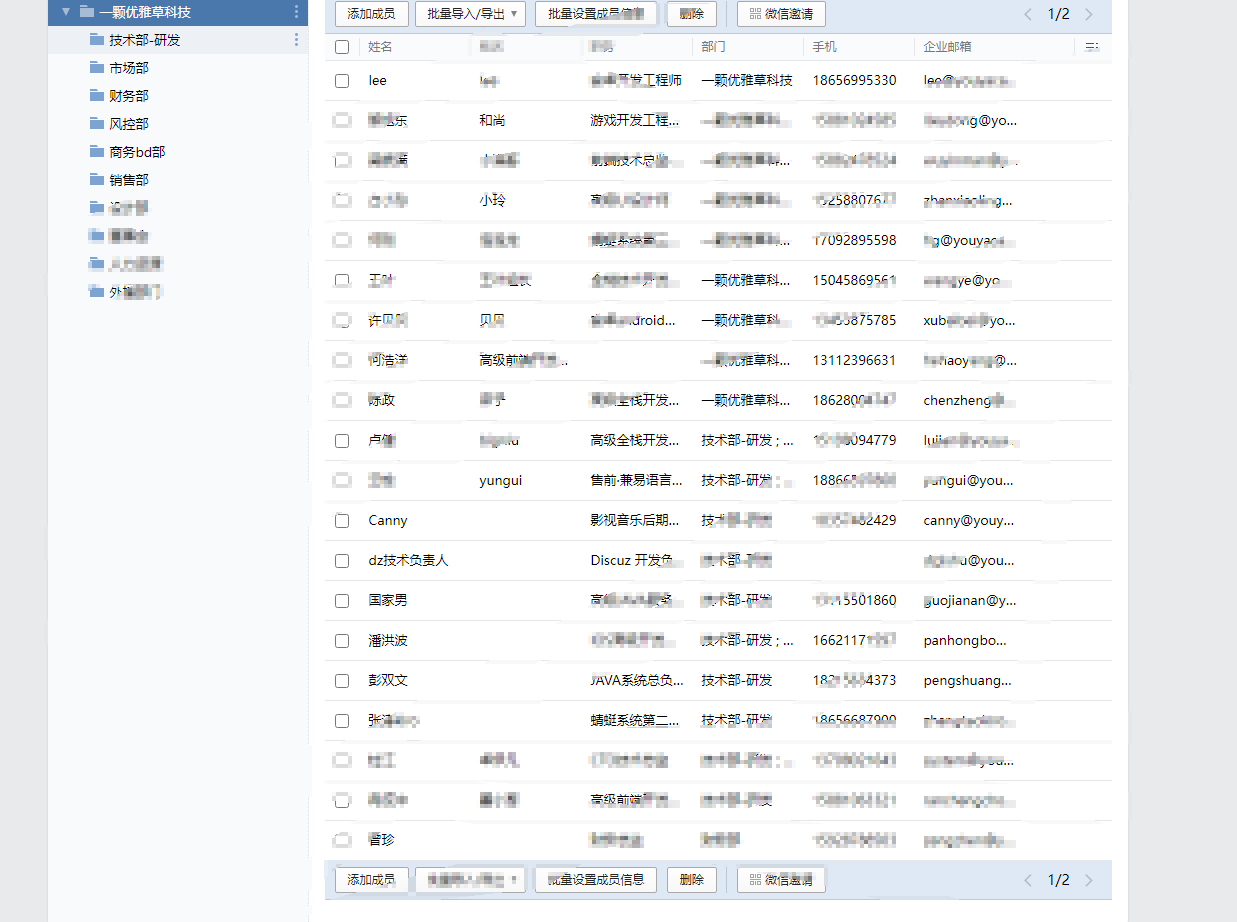Click the alias 贝贝
The height and width of the screenshot is (922, 1237).
[x=493, y=320]
